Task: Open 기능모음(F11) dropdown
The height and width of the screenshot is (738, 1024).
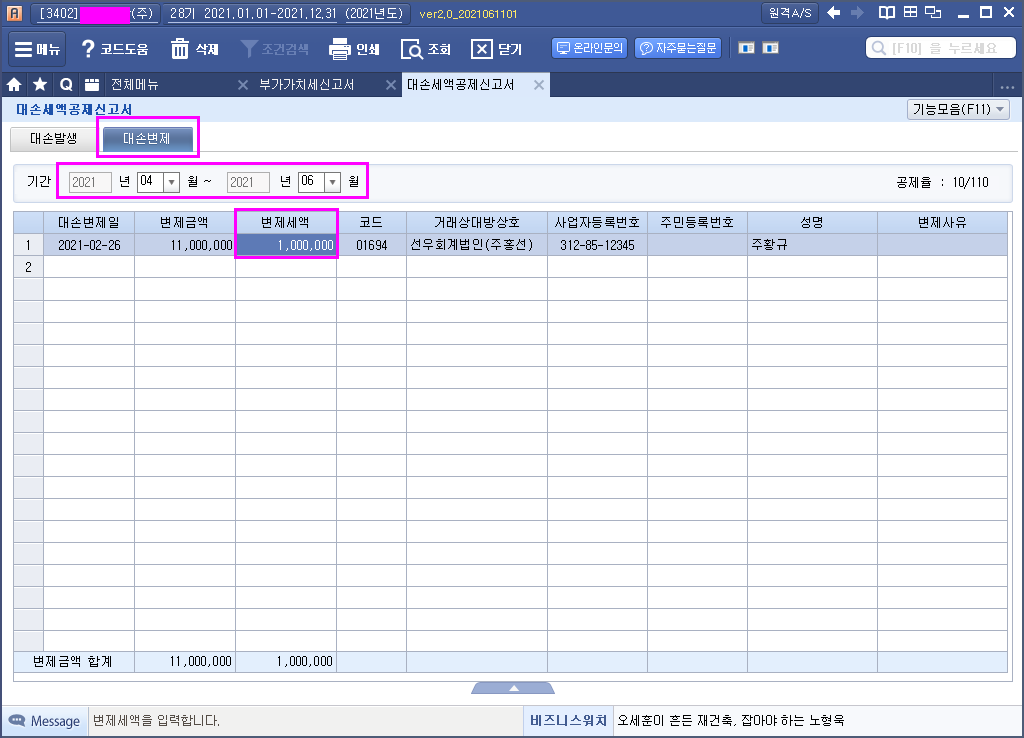Action: [958, 109]
